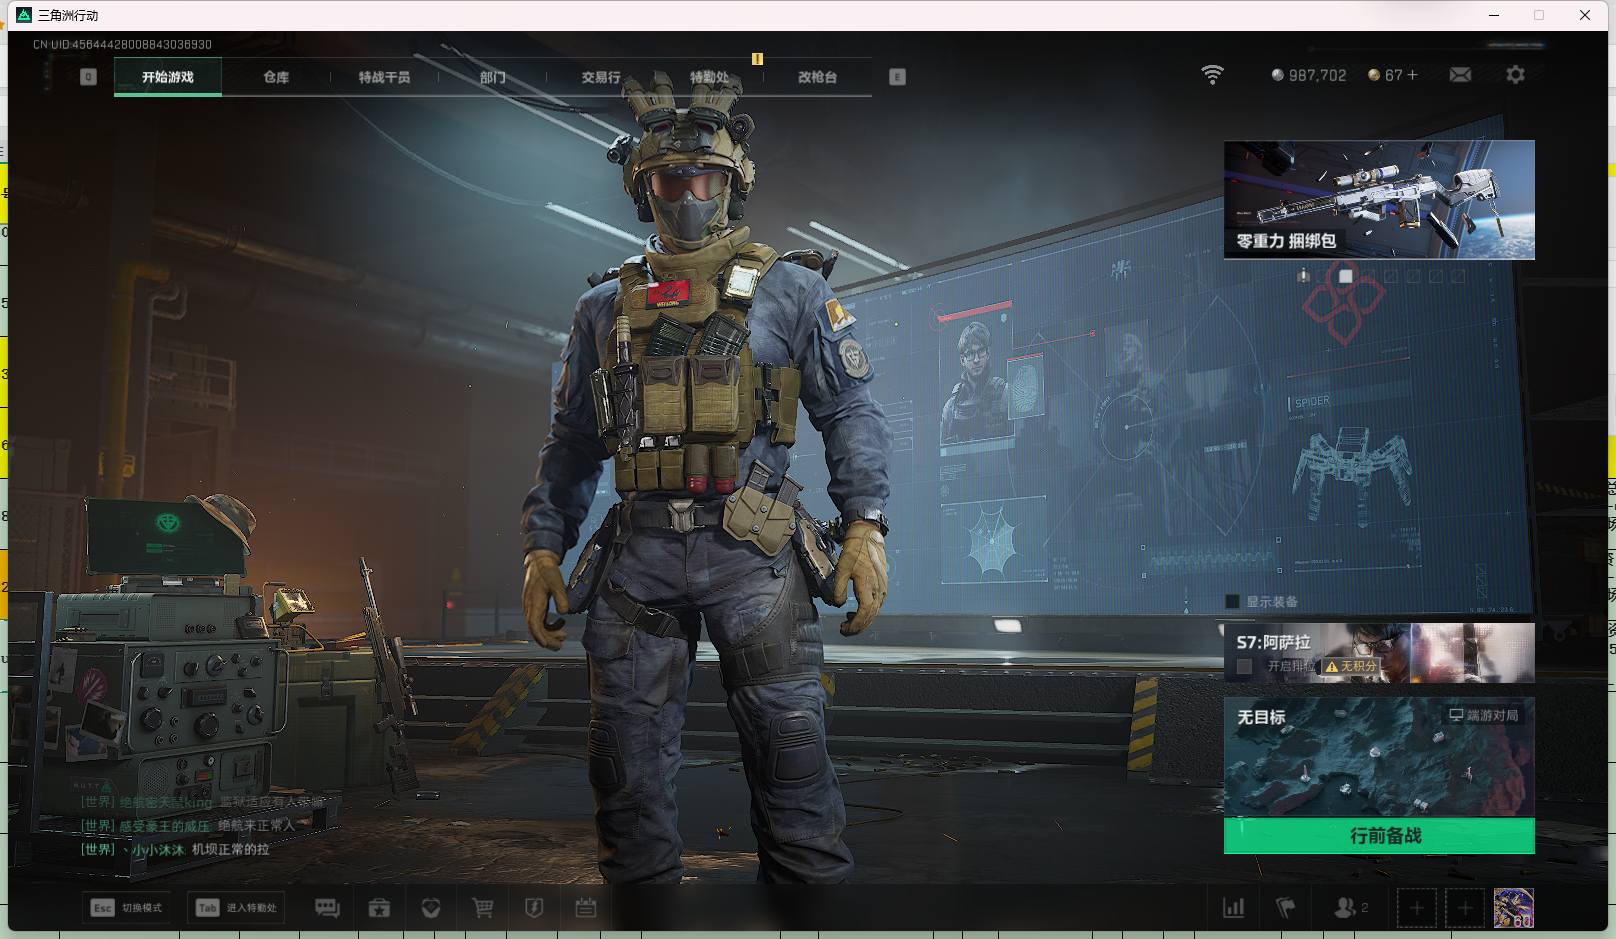Click the banner info indicator icon
The width and height of the screenshot is (1616, 939).
click(1303, 275)
